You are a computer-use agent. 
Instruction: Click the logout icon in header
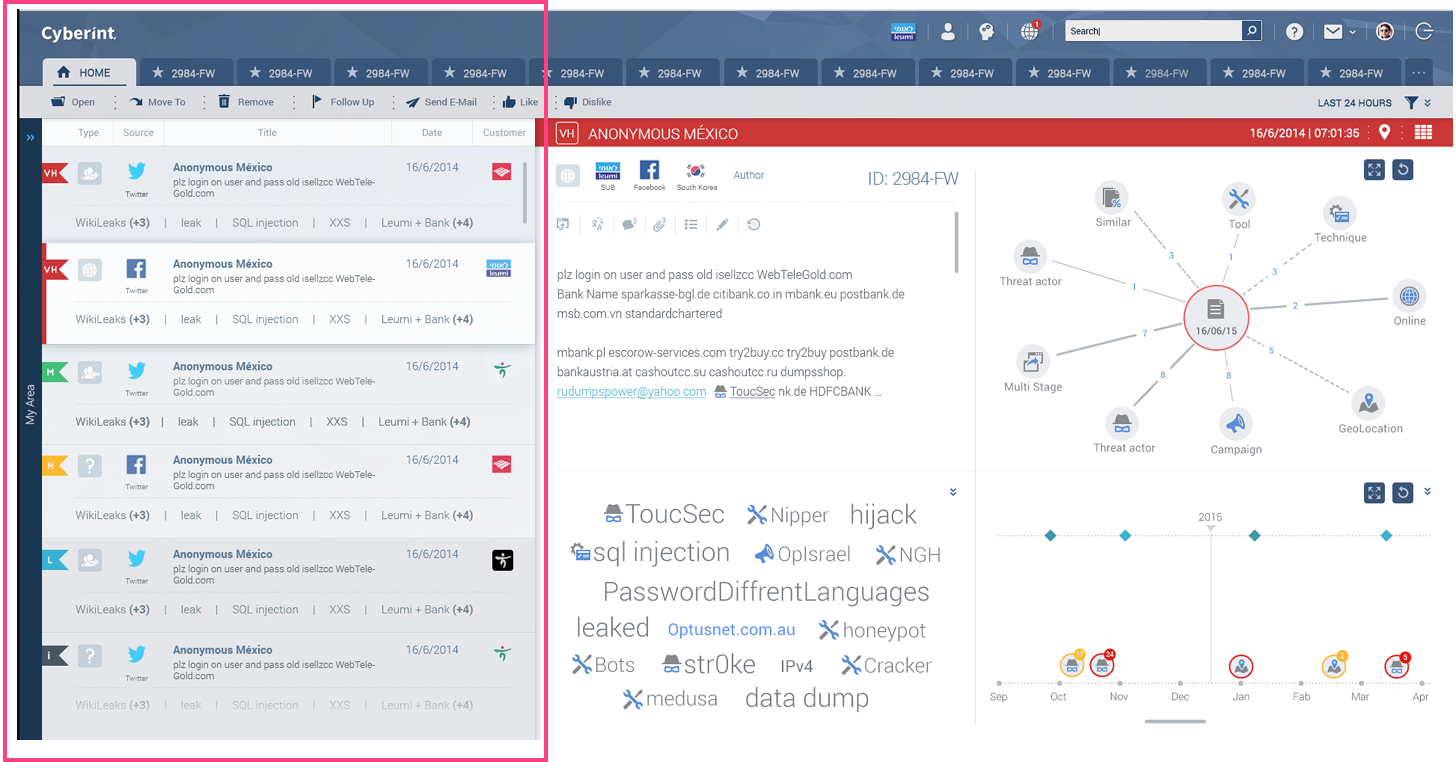(1426, 32)
